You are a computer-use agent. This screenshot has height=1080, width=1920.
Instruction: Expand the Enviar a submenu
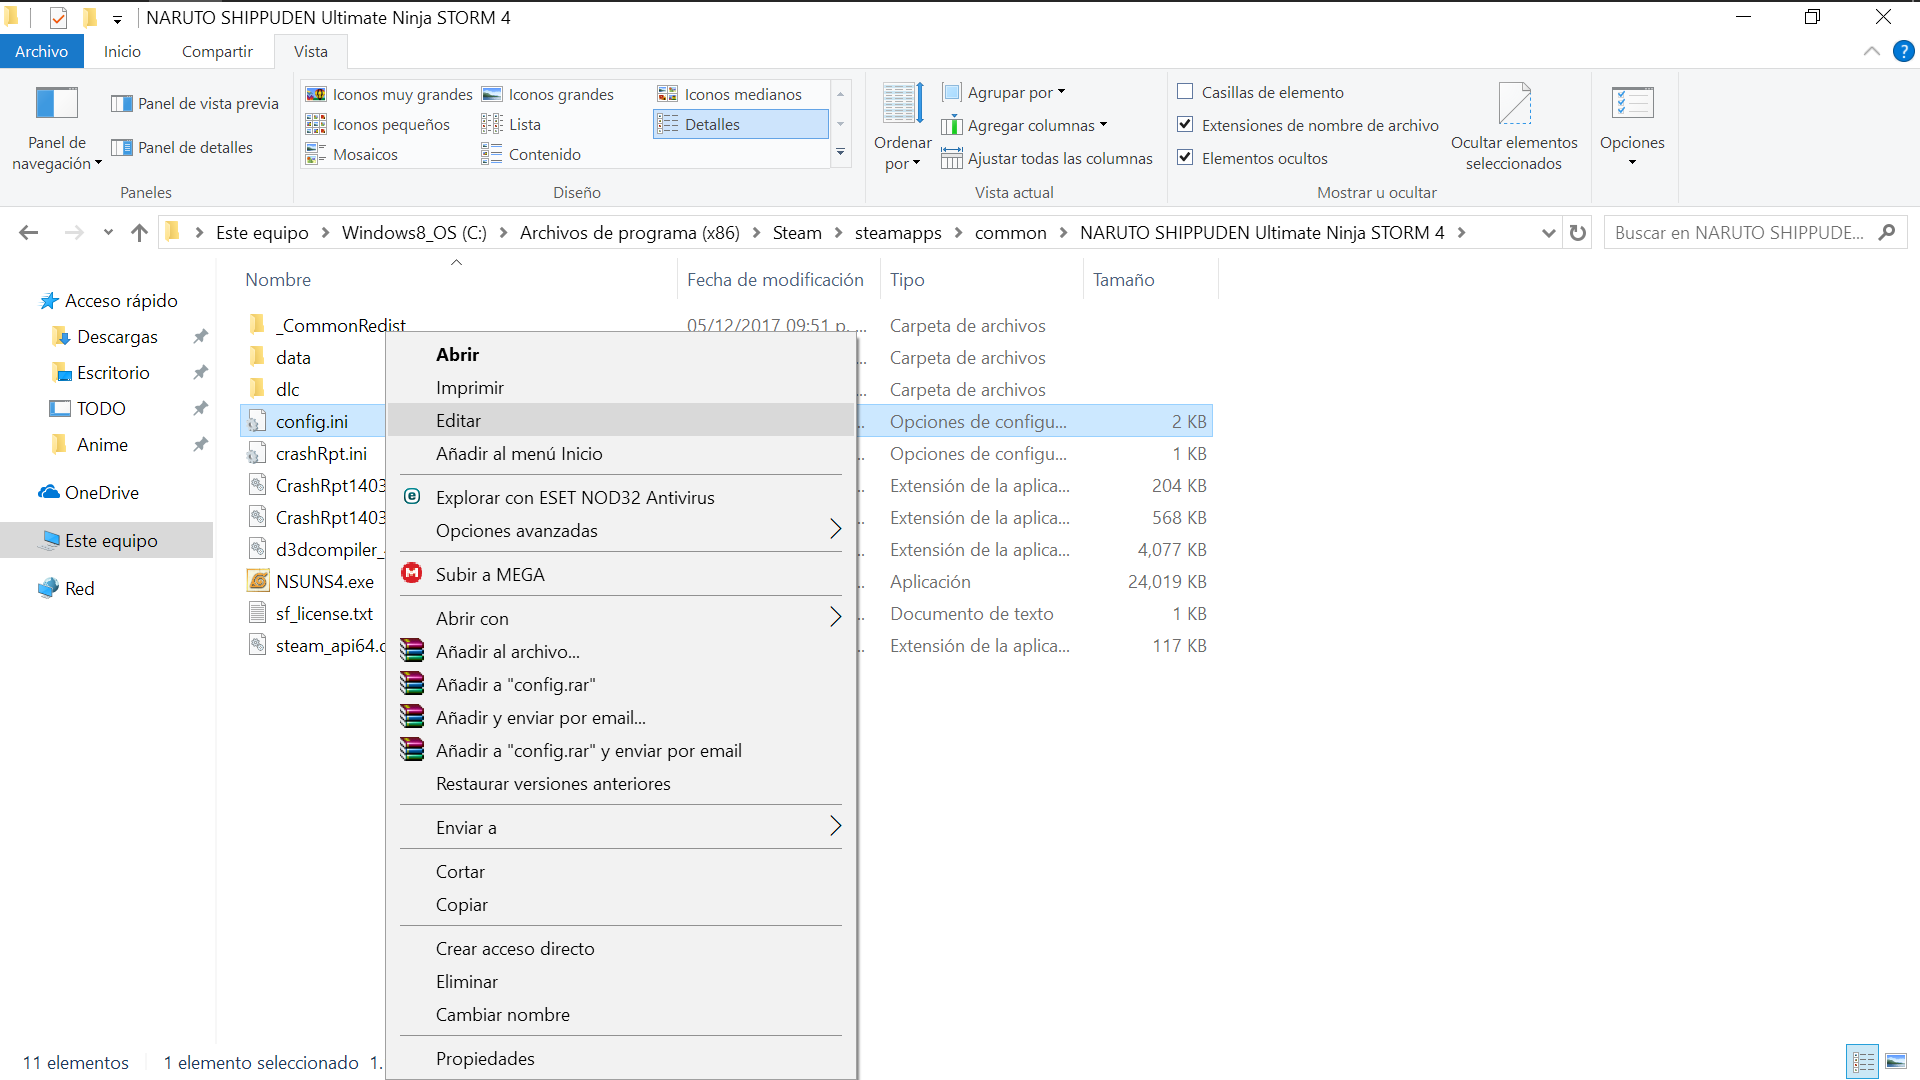pos(621,827)
